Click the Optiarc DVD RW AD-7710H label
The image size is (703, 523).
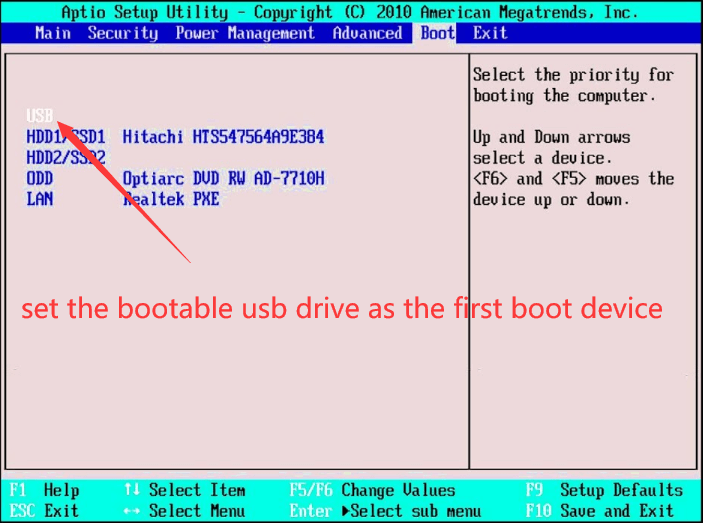[223, 179]
